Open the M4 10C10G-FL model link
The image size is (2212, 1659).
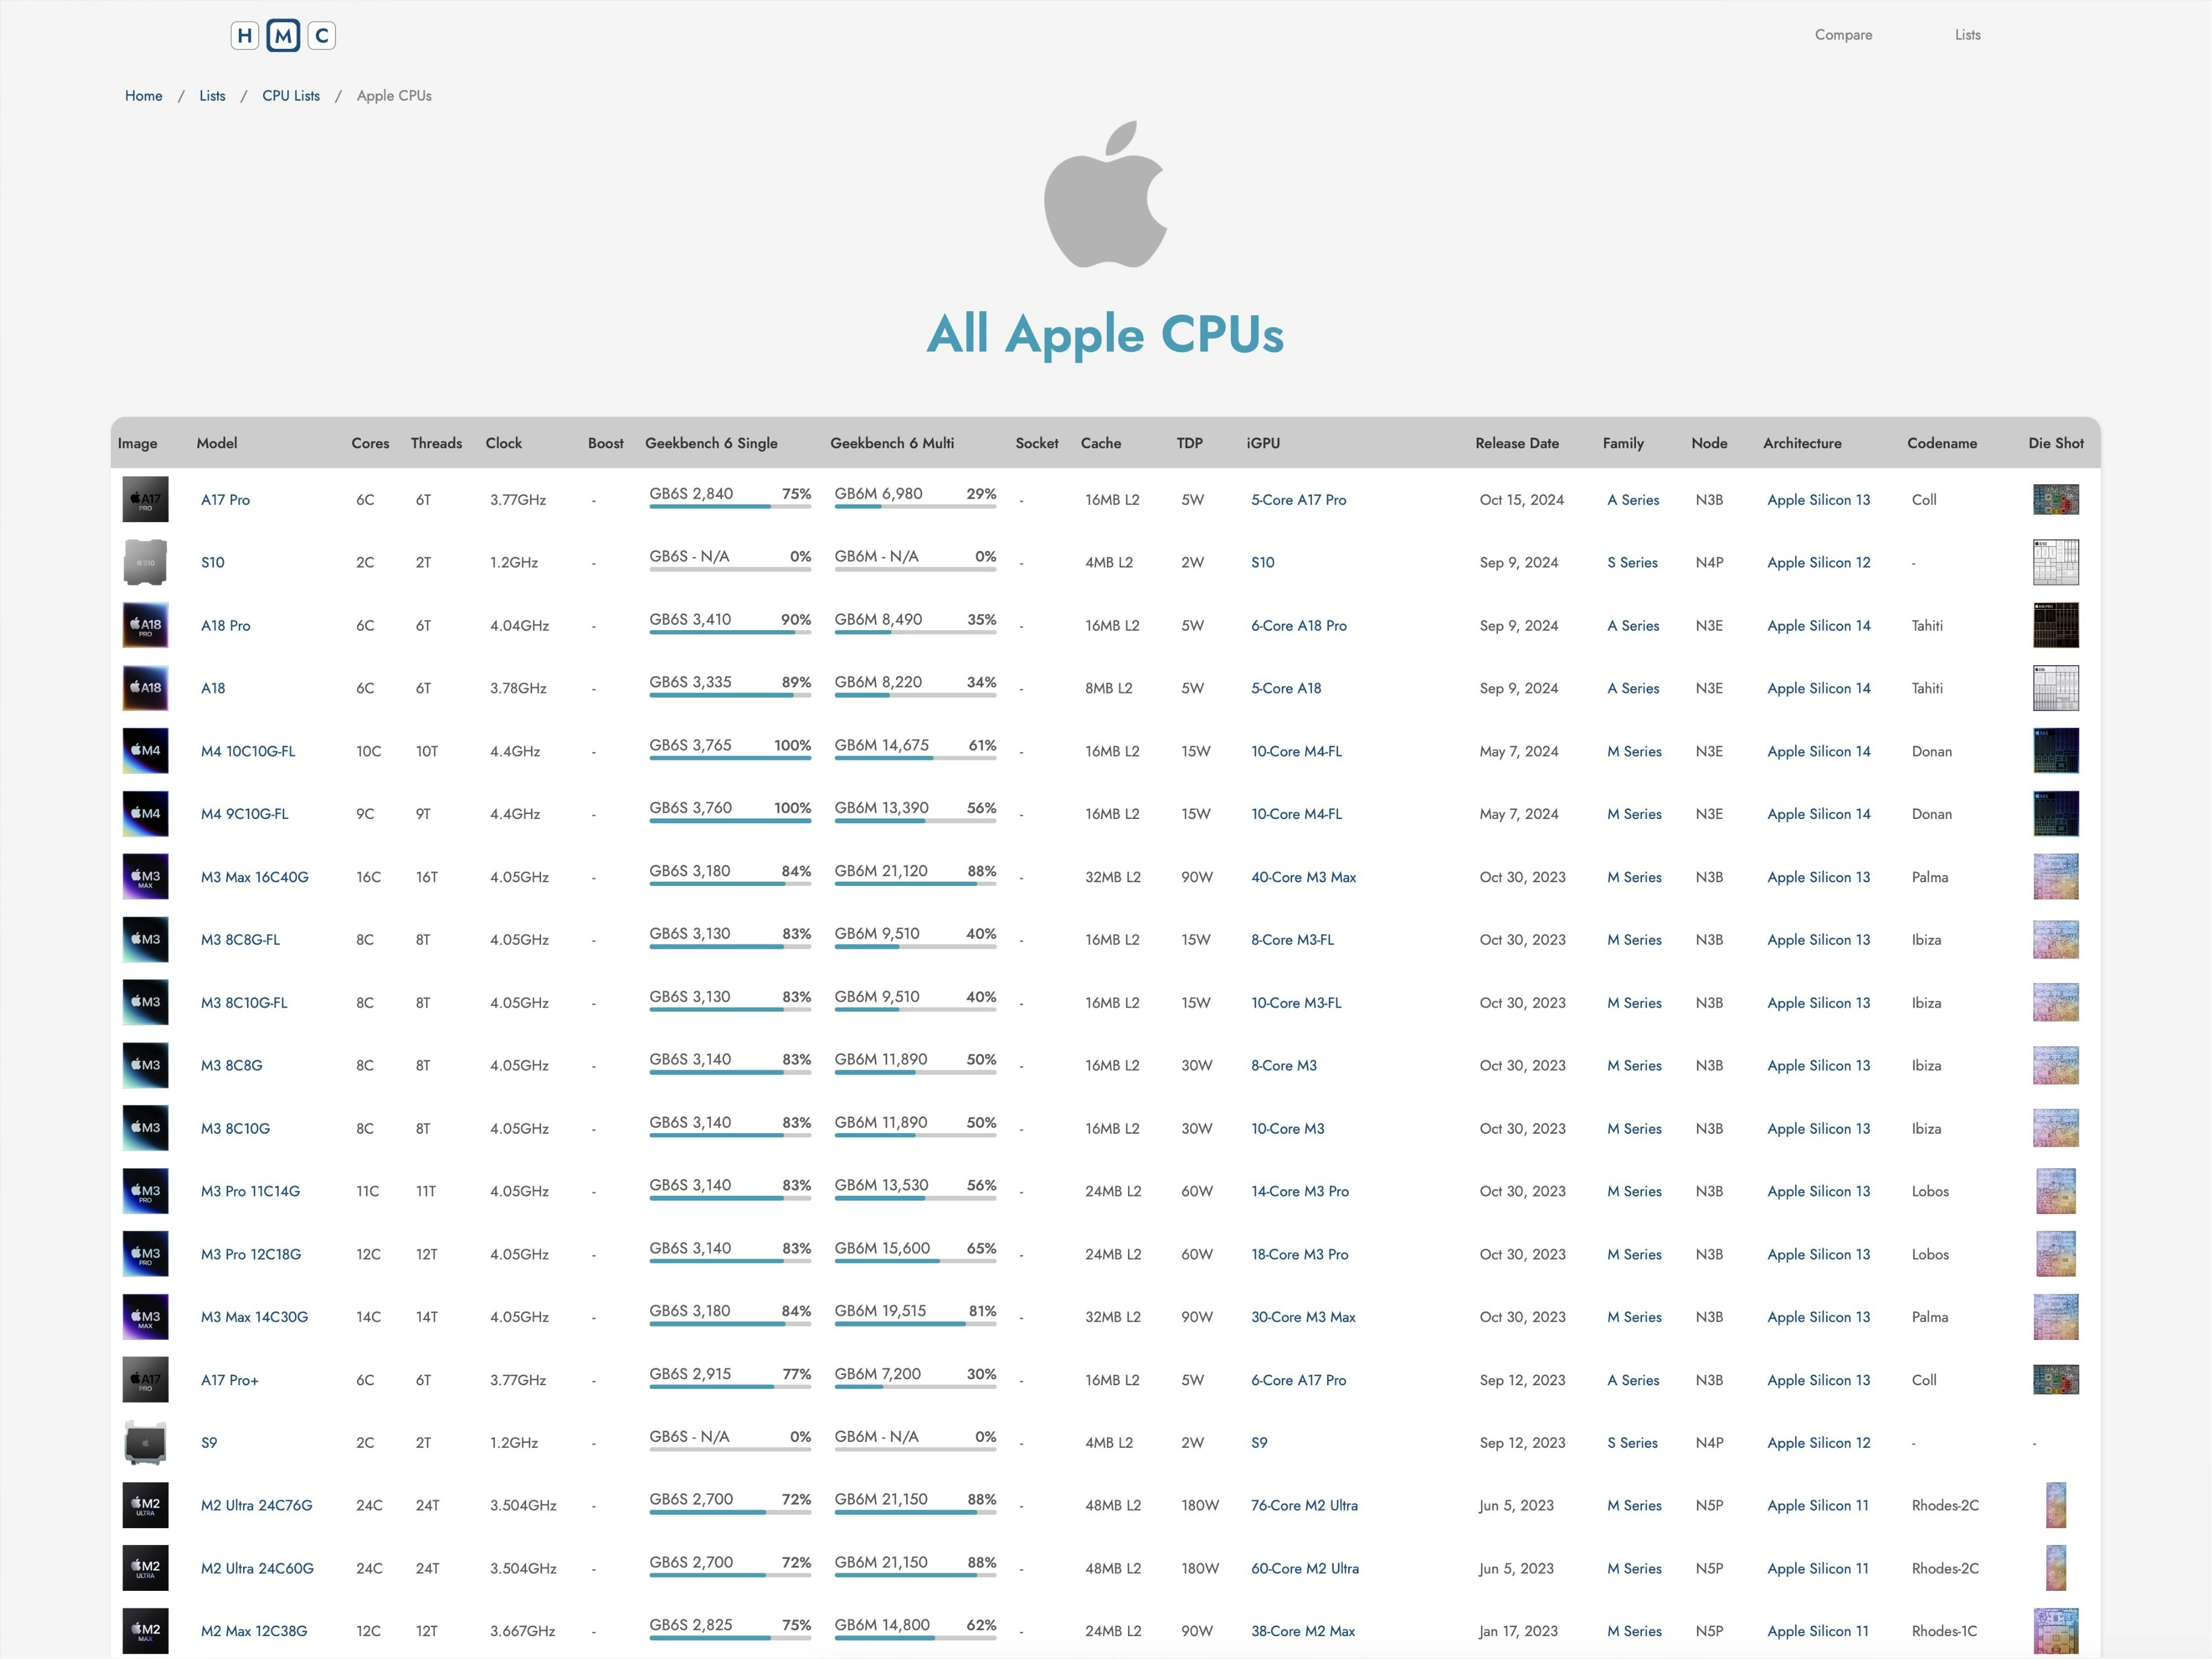tap(248, 751)
